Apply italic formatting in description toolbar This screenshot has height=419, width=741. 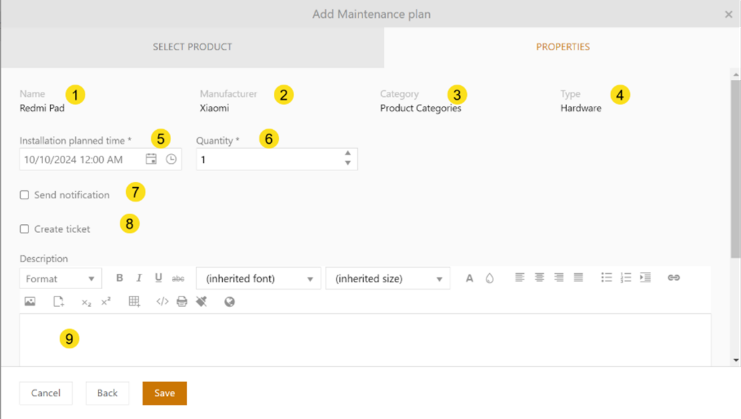[x=139, y=278]
